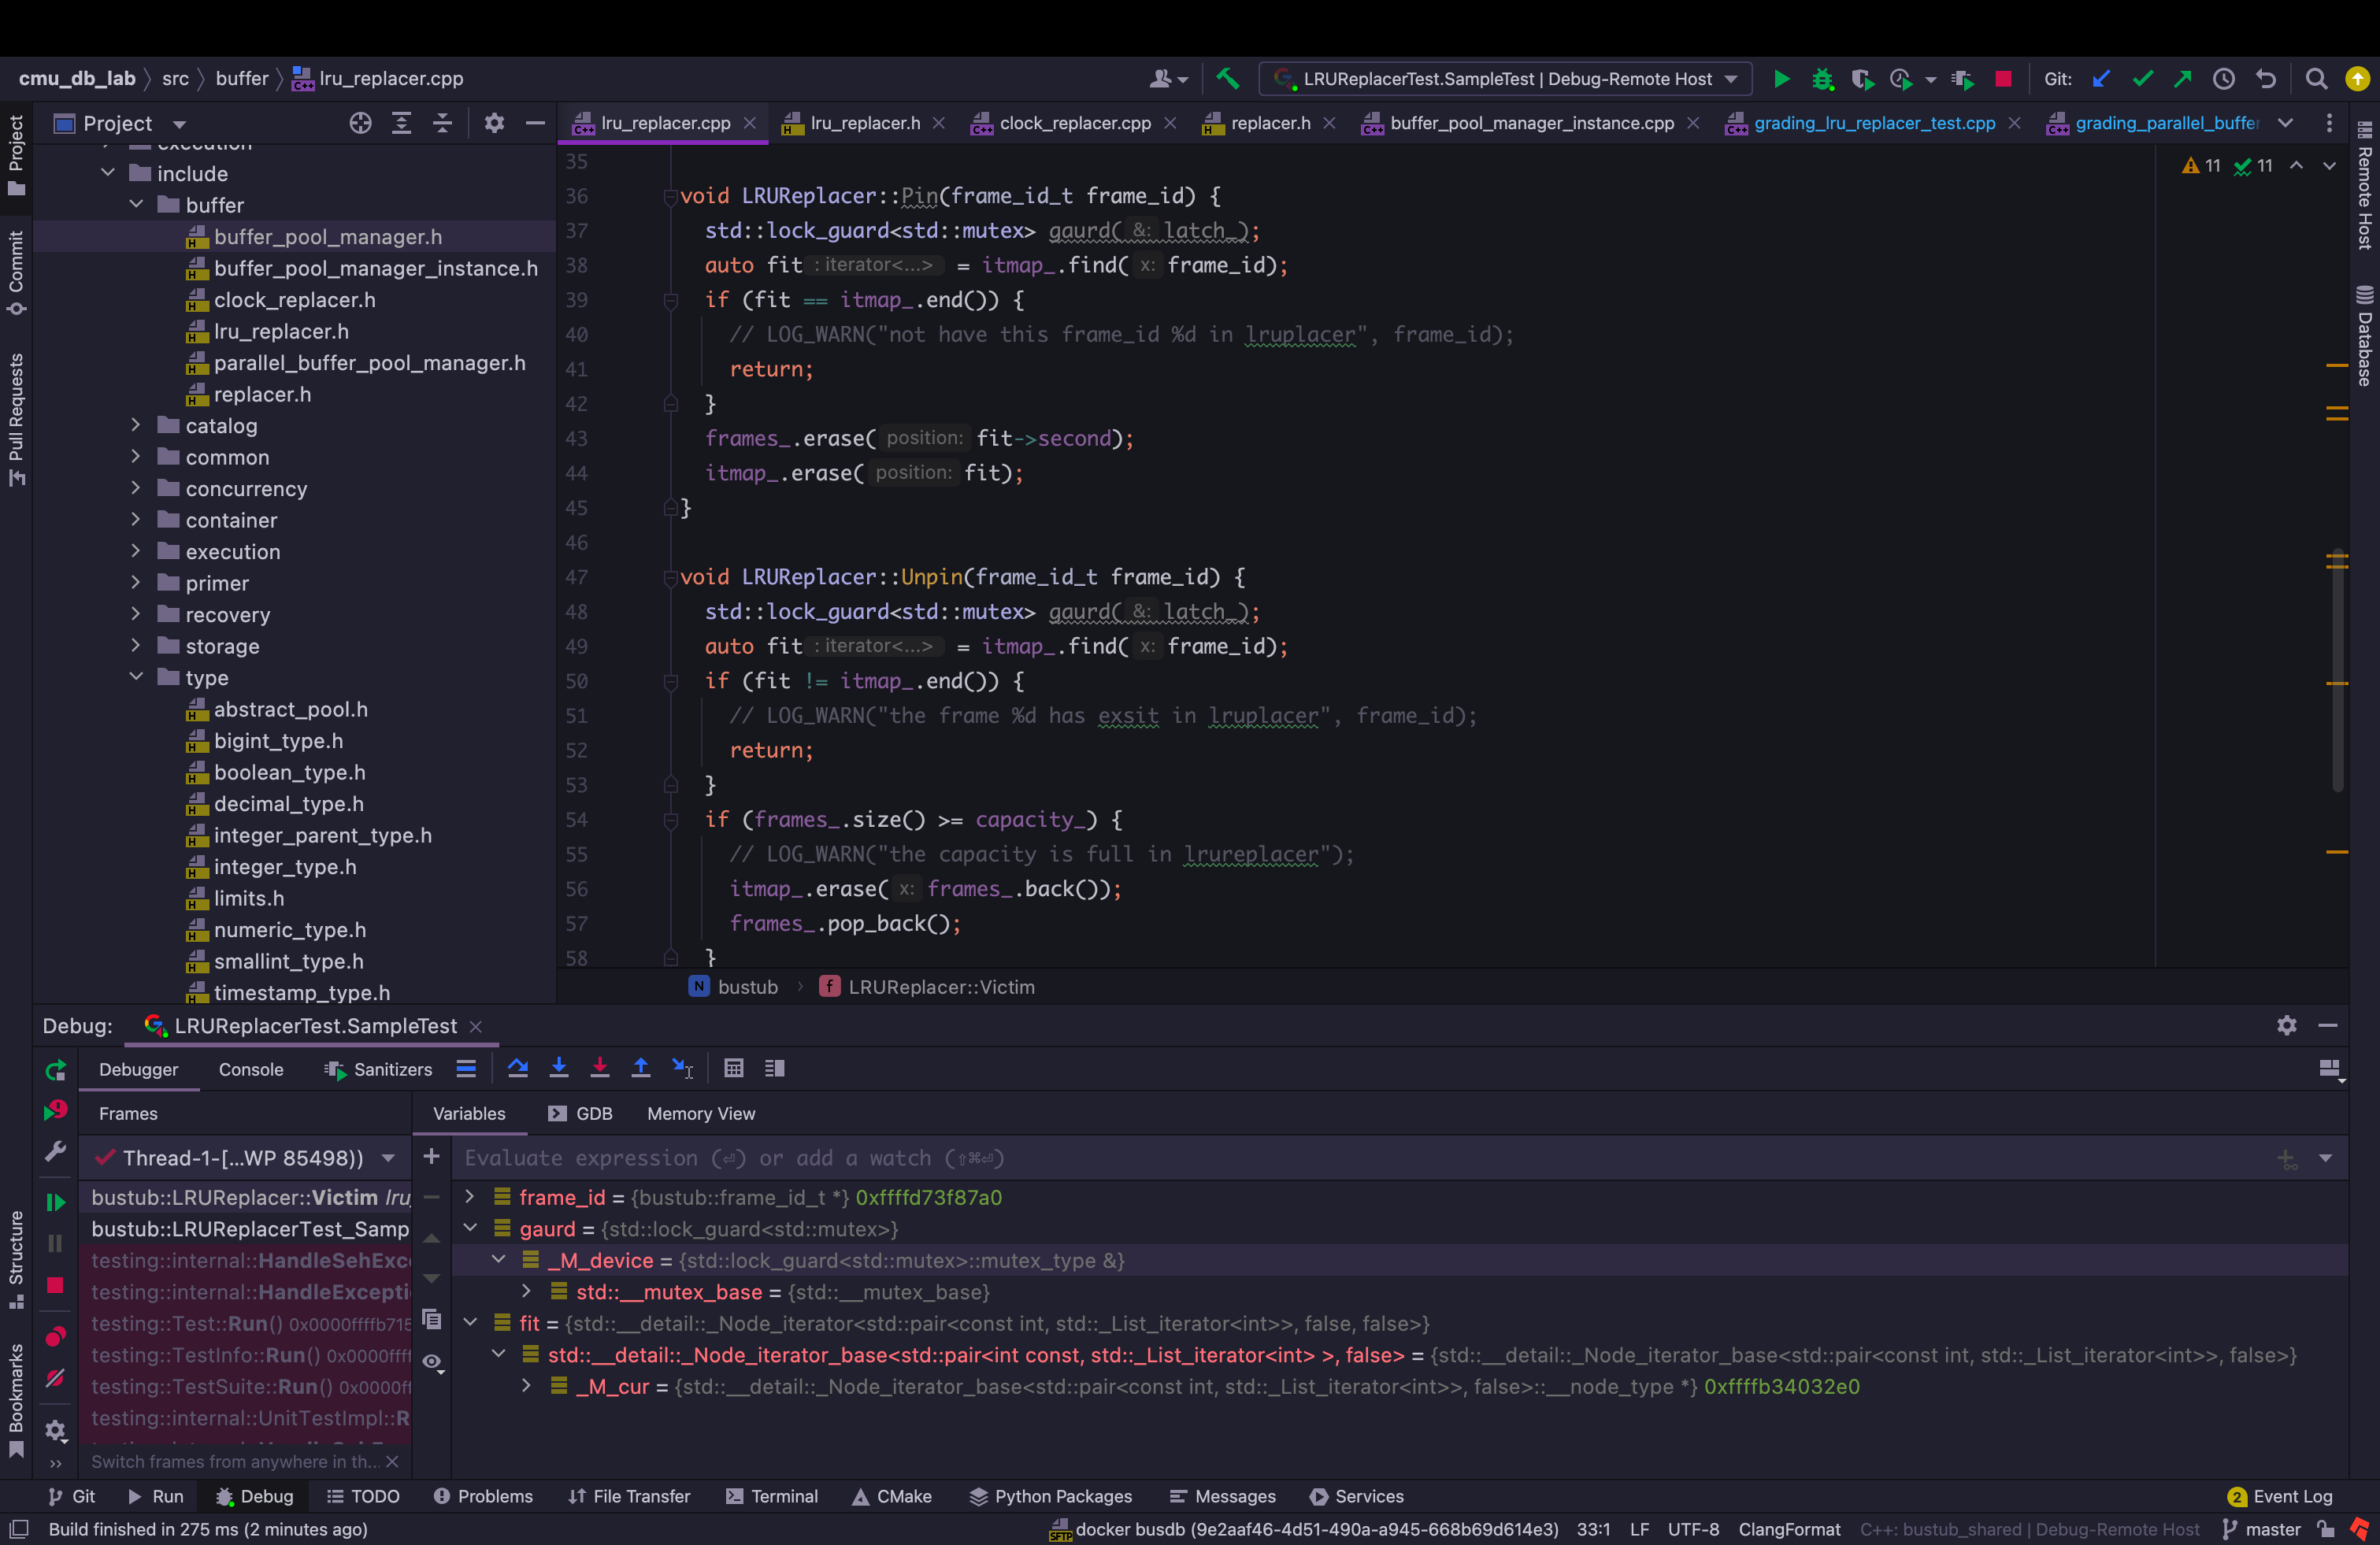Viewport: 2380px width, 1545px height.
Task: Toggle the Database side panel
Action: 2364,336
